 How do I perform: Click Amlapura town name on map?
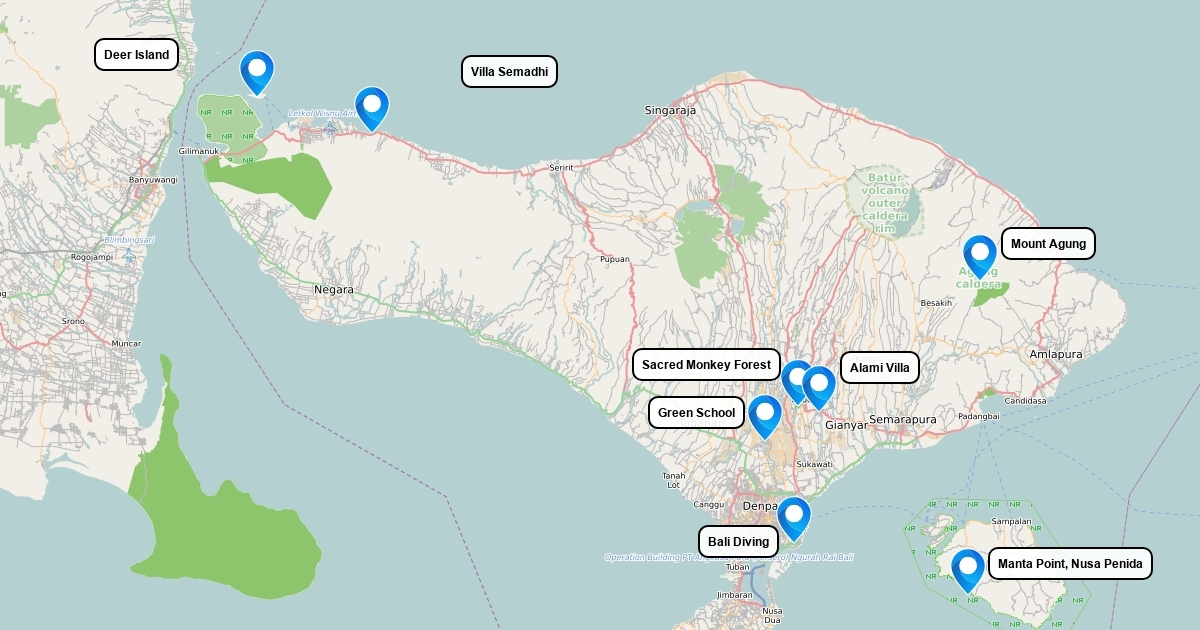(1056, 354)
